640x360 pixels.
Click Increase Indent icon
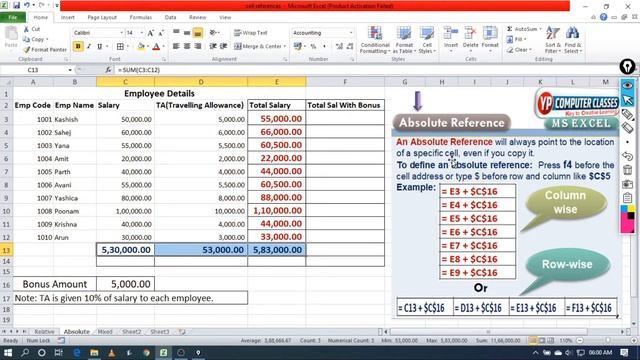224,47
